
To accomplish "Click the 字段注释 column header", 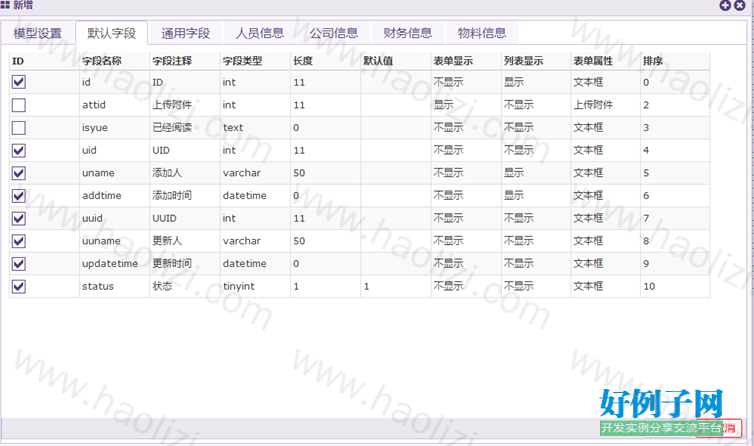I will 185,61.
